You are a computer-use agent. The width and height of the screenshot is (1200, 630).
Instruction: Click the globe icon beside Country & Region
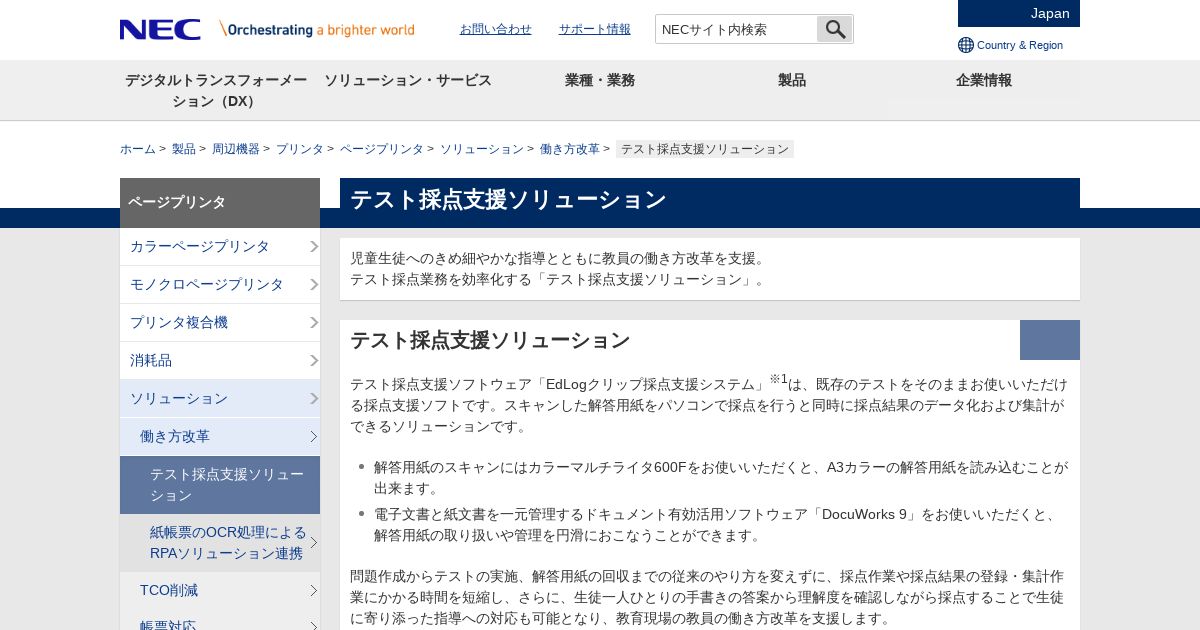[x=966, y=45]
